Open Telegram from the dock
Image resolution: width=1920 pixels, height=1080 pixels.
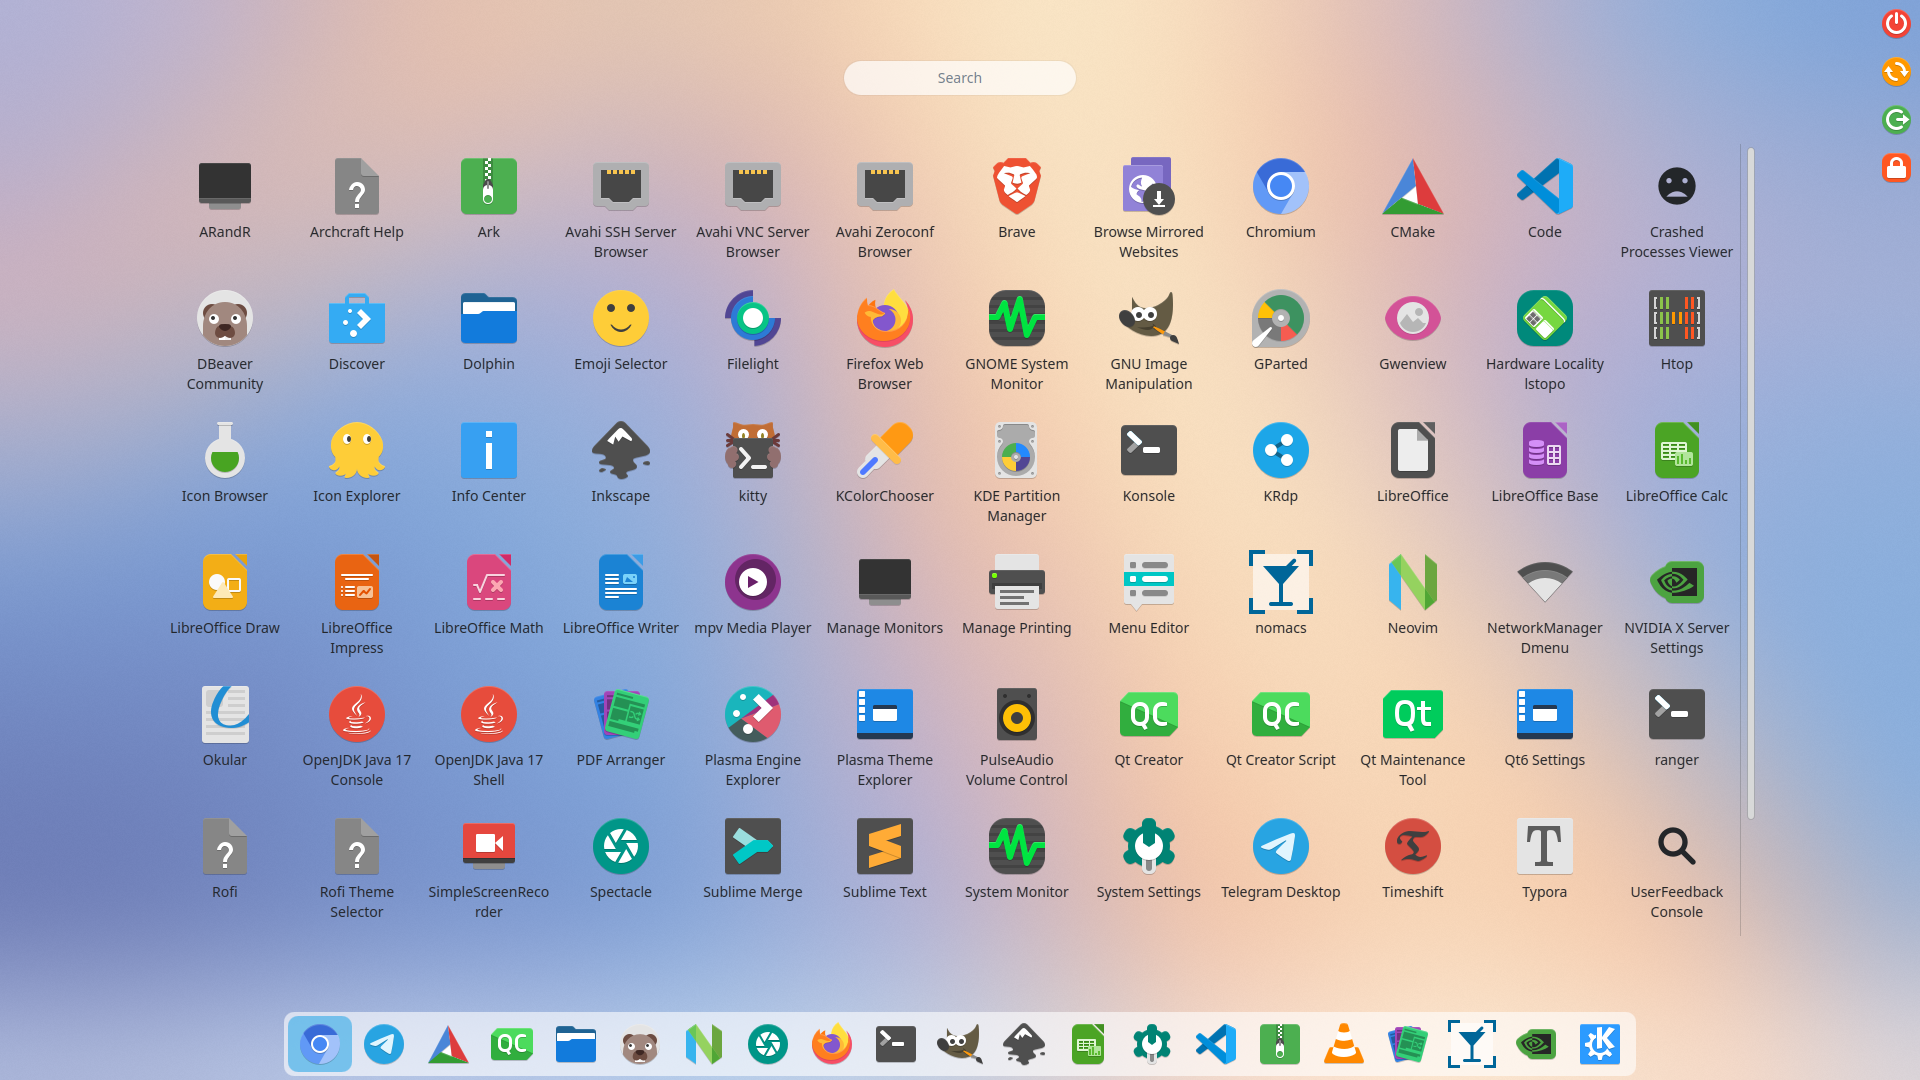pos(384,1045)
